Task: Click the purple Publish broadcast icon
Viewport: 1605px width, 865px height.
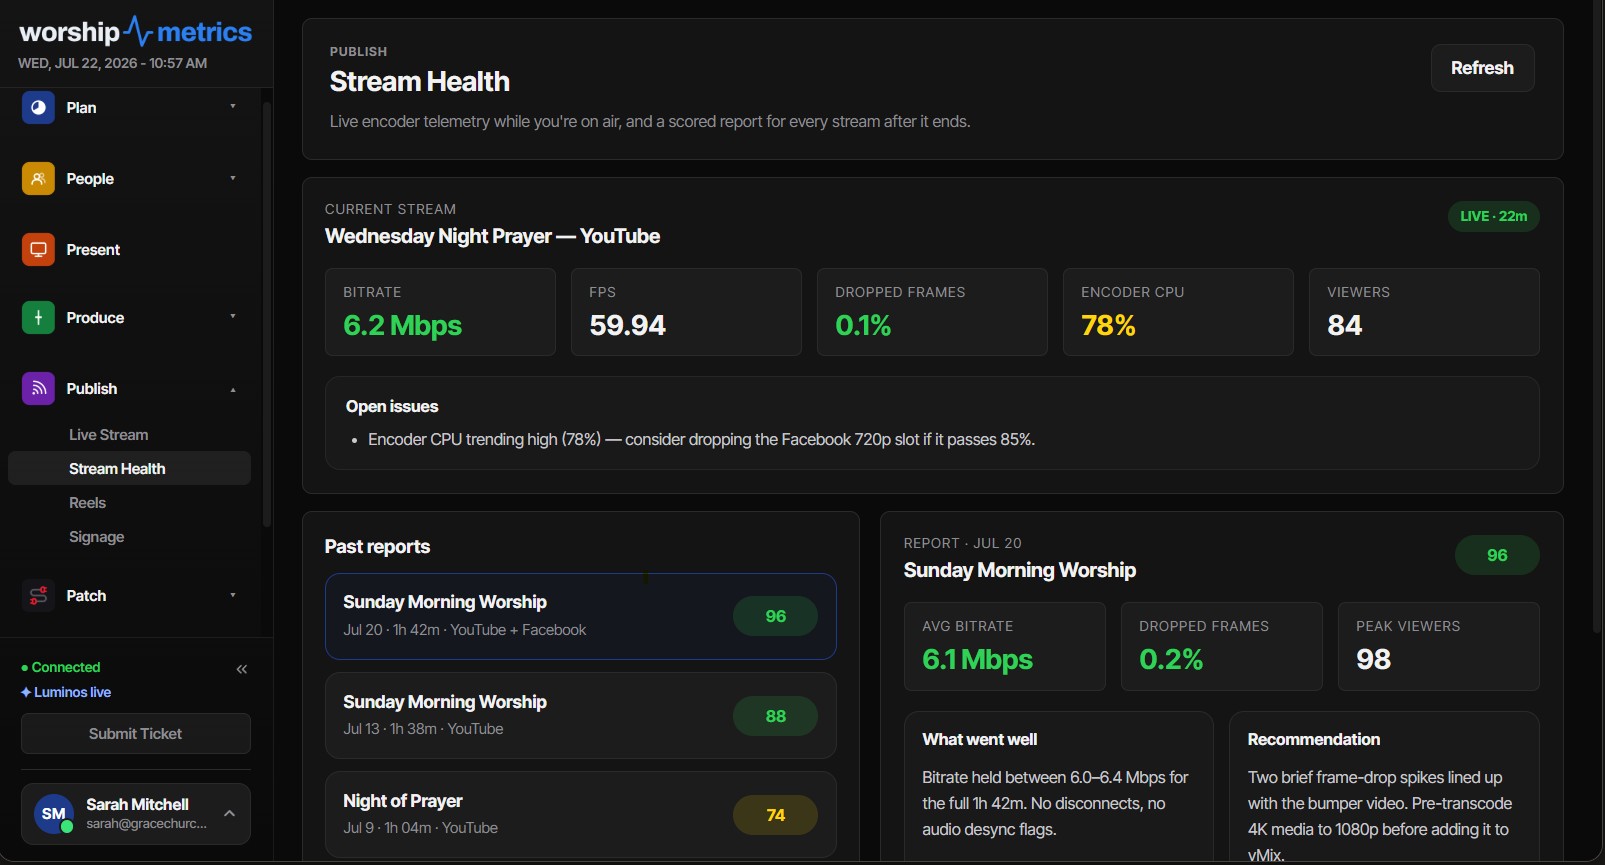Action: (x=38, y=388)
